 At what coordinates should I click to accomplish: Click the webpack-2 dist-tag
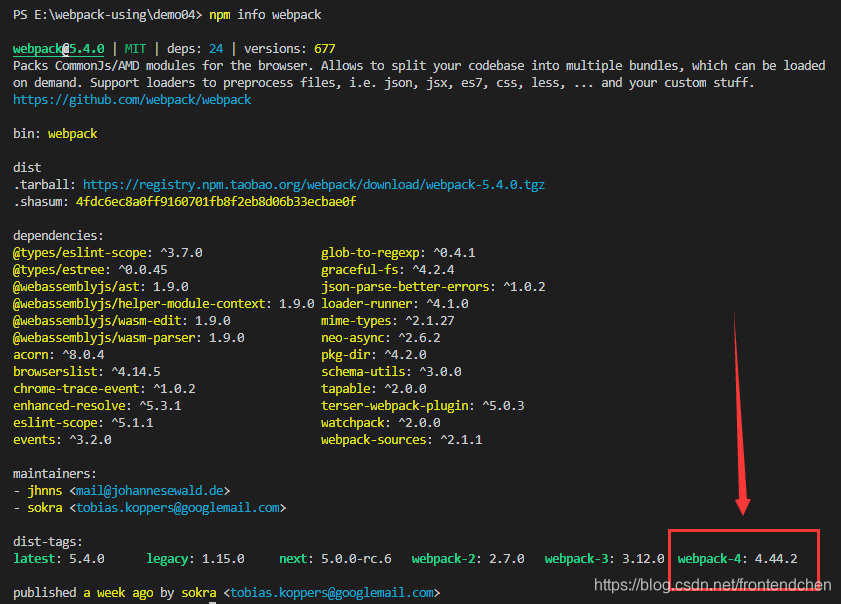(468, 559)
